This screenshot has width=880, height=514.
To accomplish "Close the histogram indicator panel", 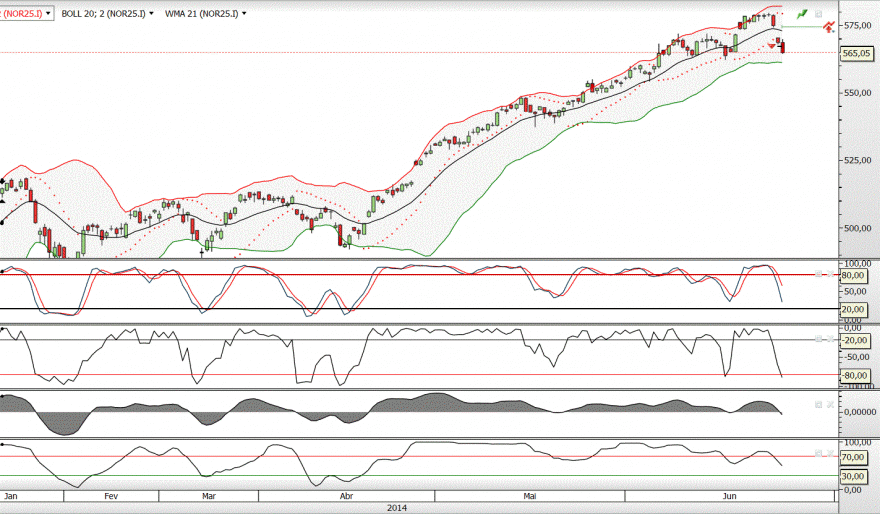I will tap(830, 405).
